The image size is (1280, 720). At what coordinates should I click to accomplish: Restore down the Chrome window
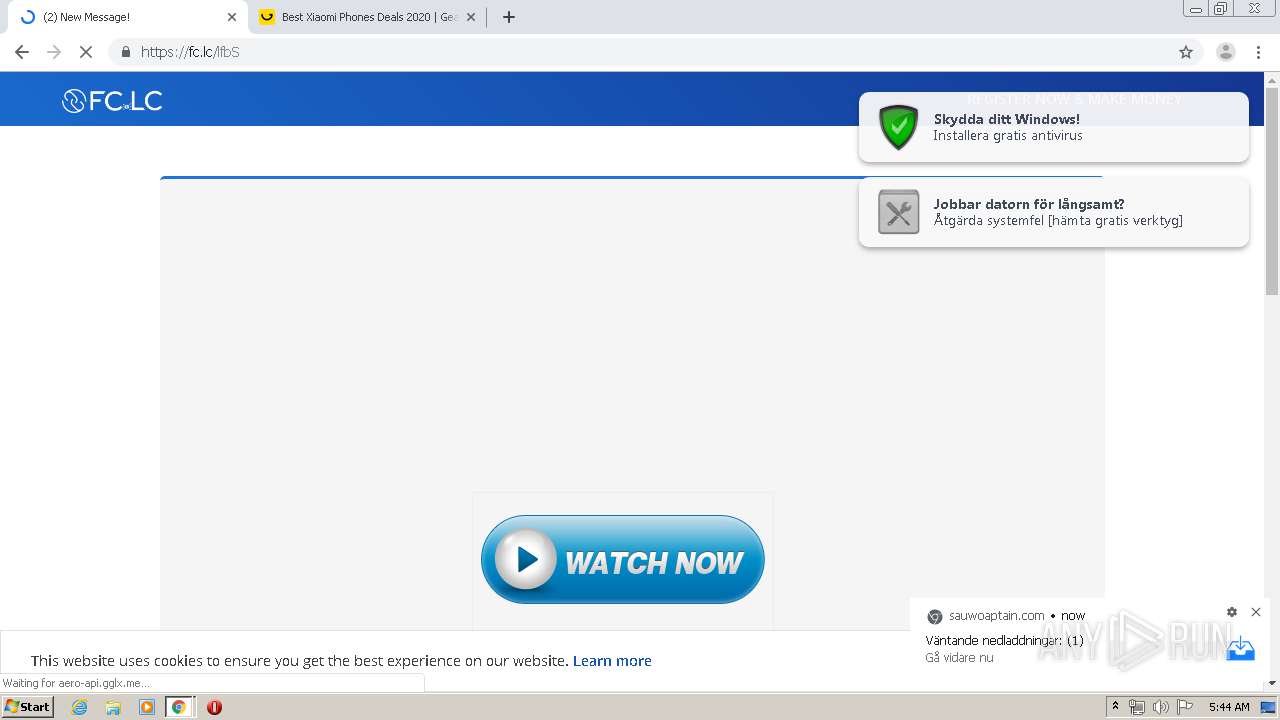pyautogui.click(x=1221, y=8)
